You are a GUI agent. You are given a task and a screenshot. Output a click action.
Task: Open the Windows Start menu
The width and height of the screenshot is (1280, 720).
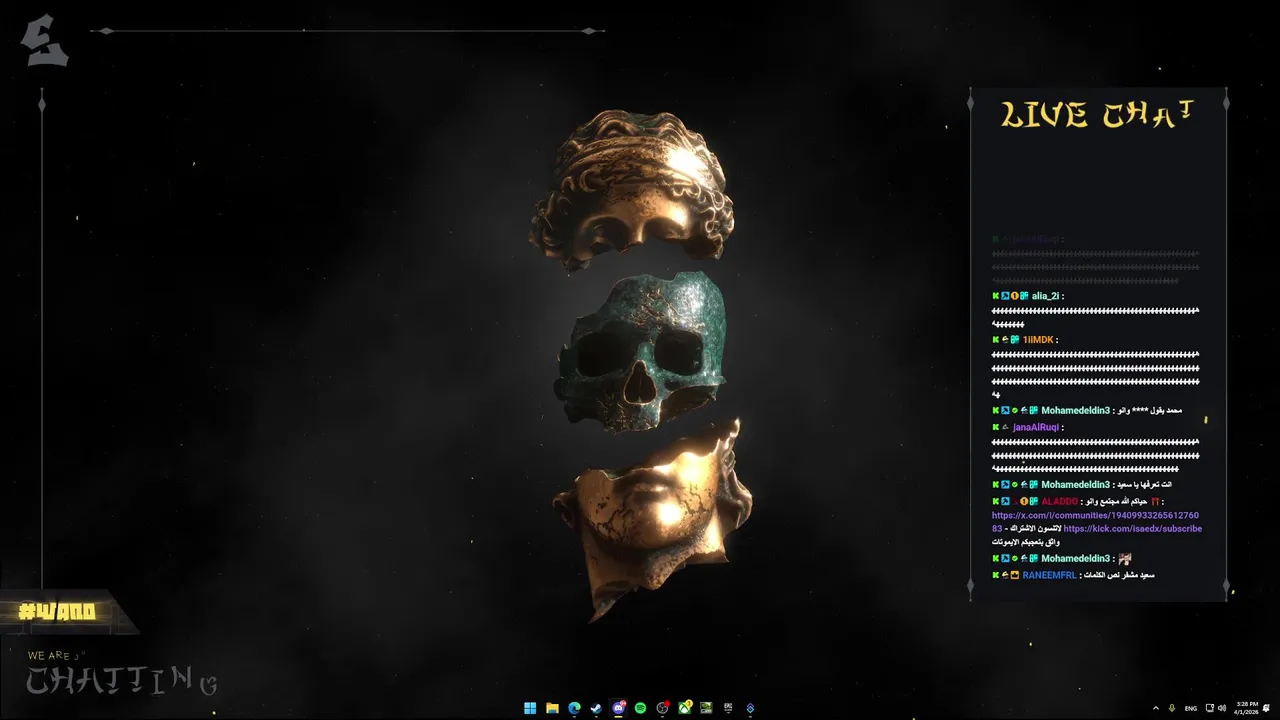530,708
